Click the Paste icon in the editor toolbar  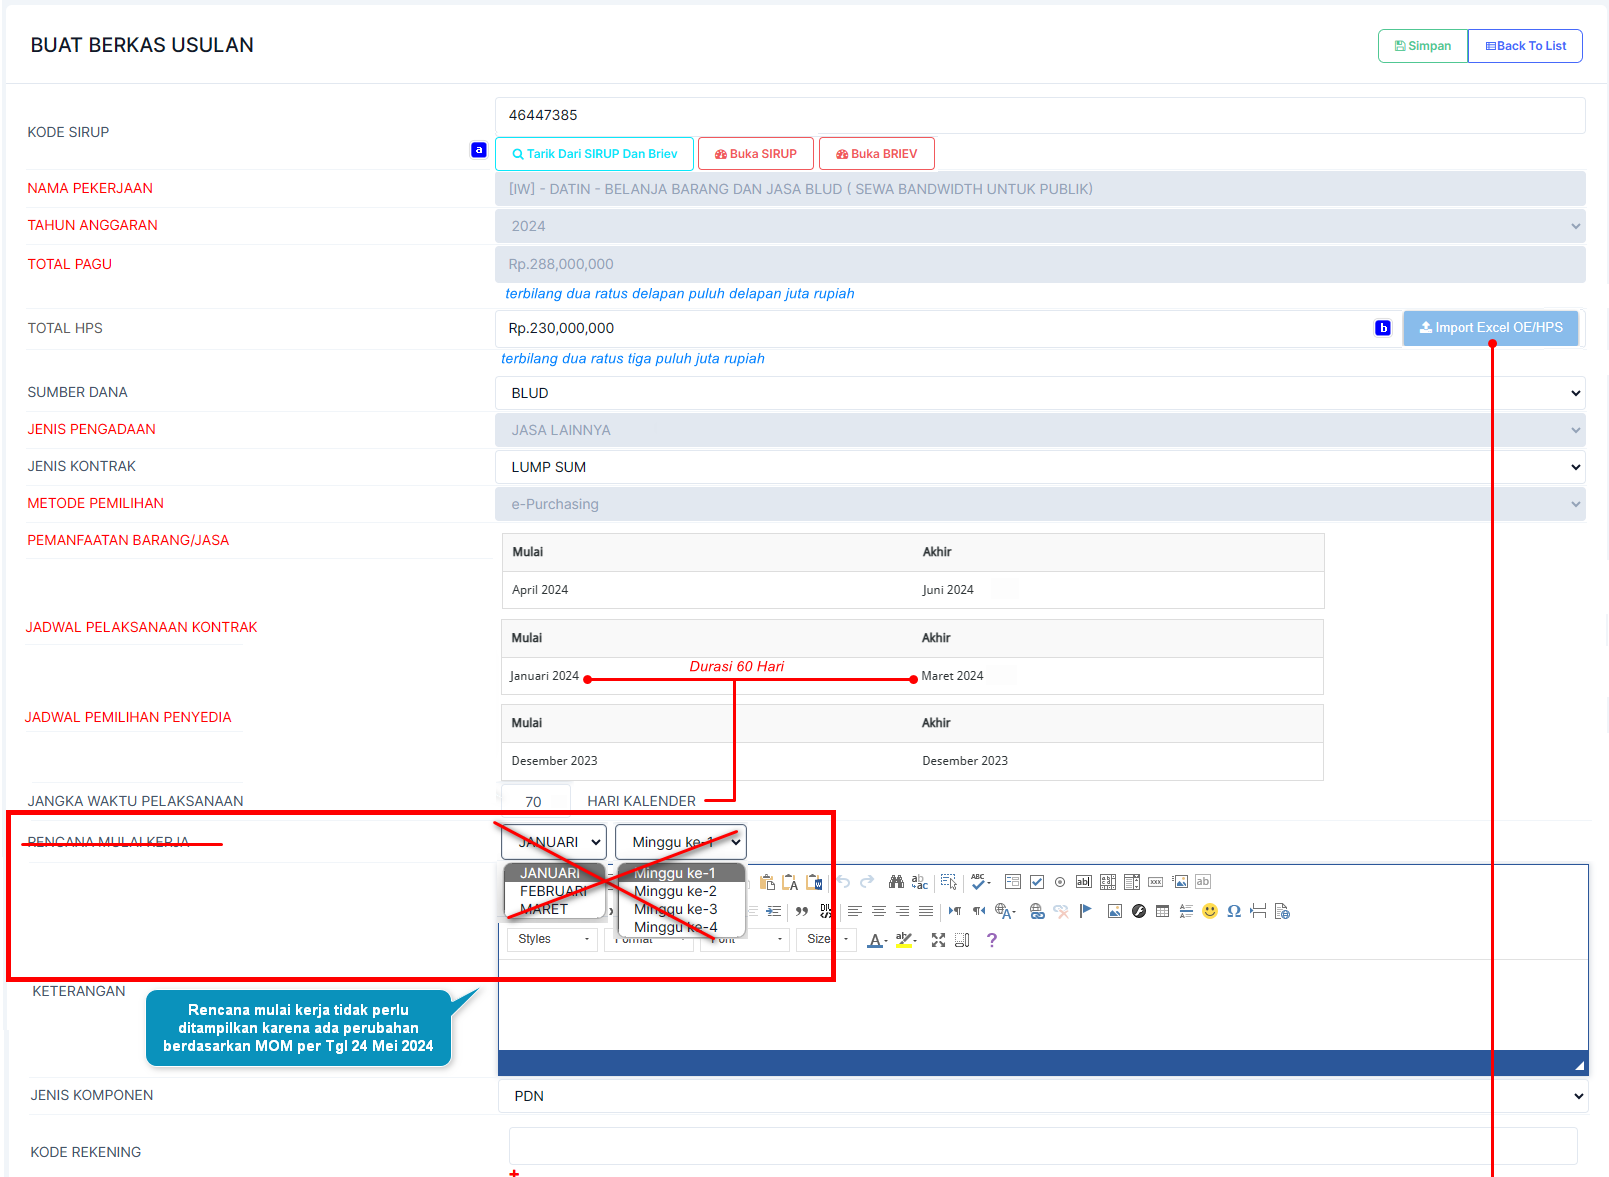coord(767,882)
